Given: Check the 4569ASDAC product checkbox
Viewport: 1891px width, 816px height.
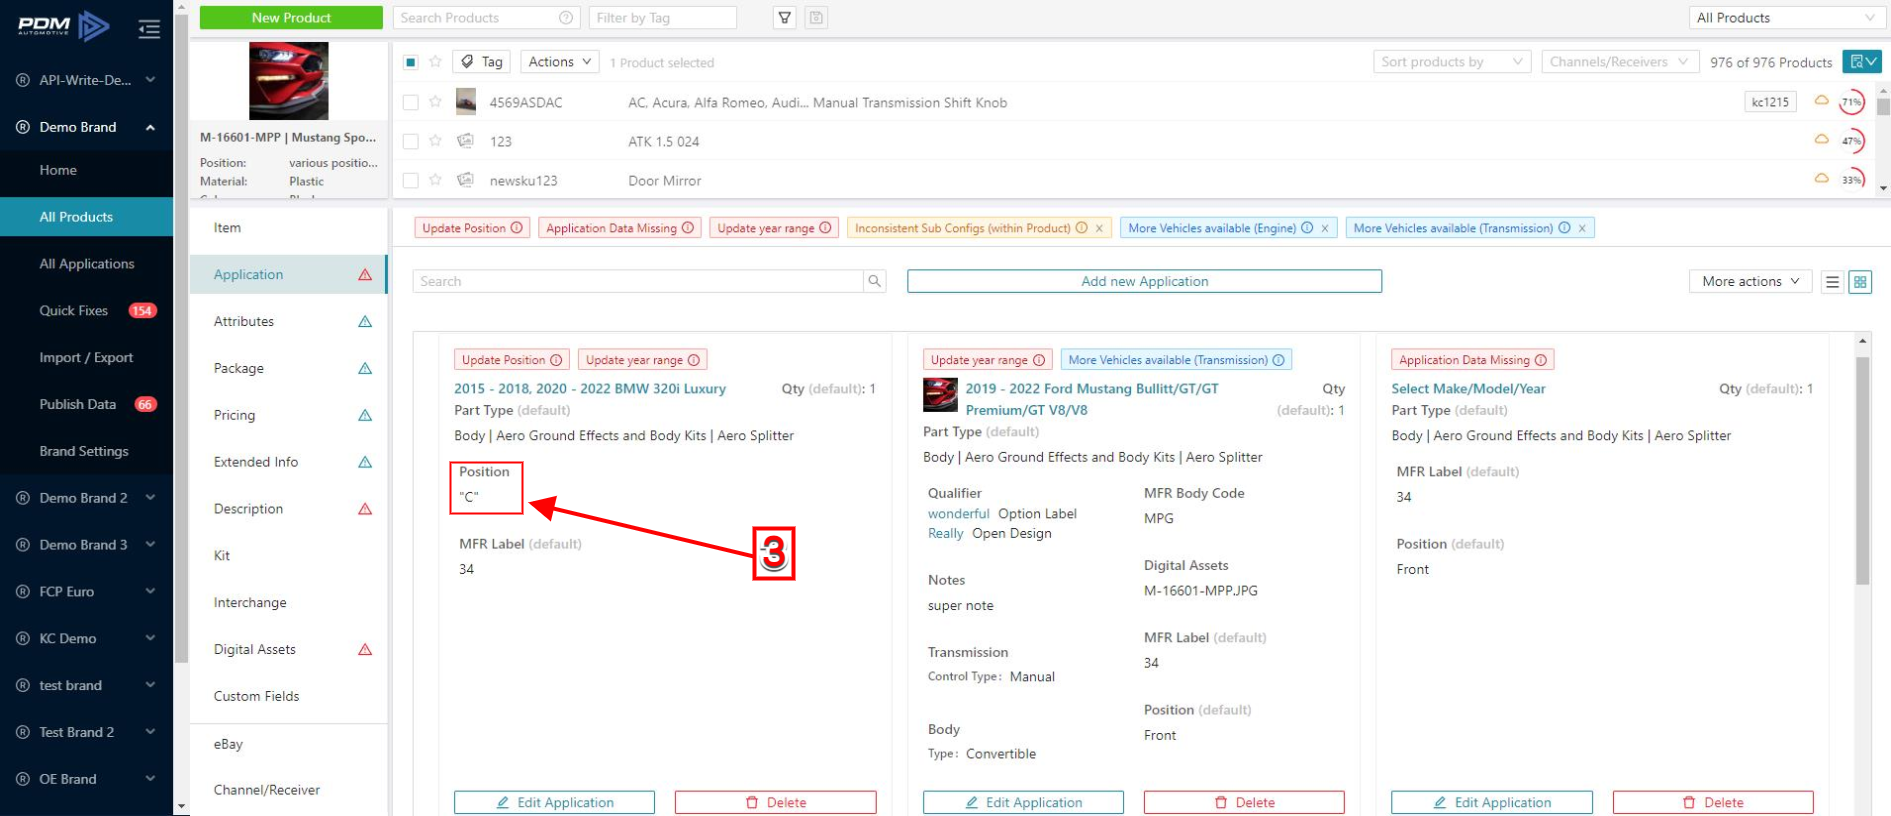Looking at the screenshot, I should (411, 102).
